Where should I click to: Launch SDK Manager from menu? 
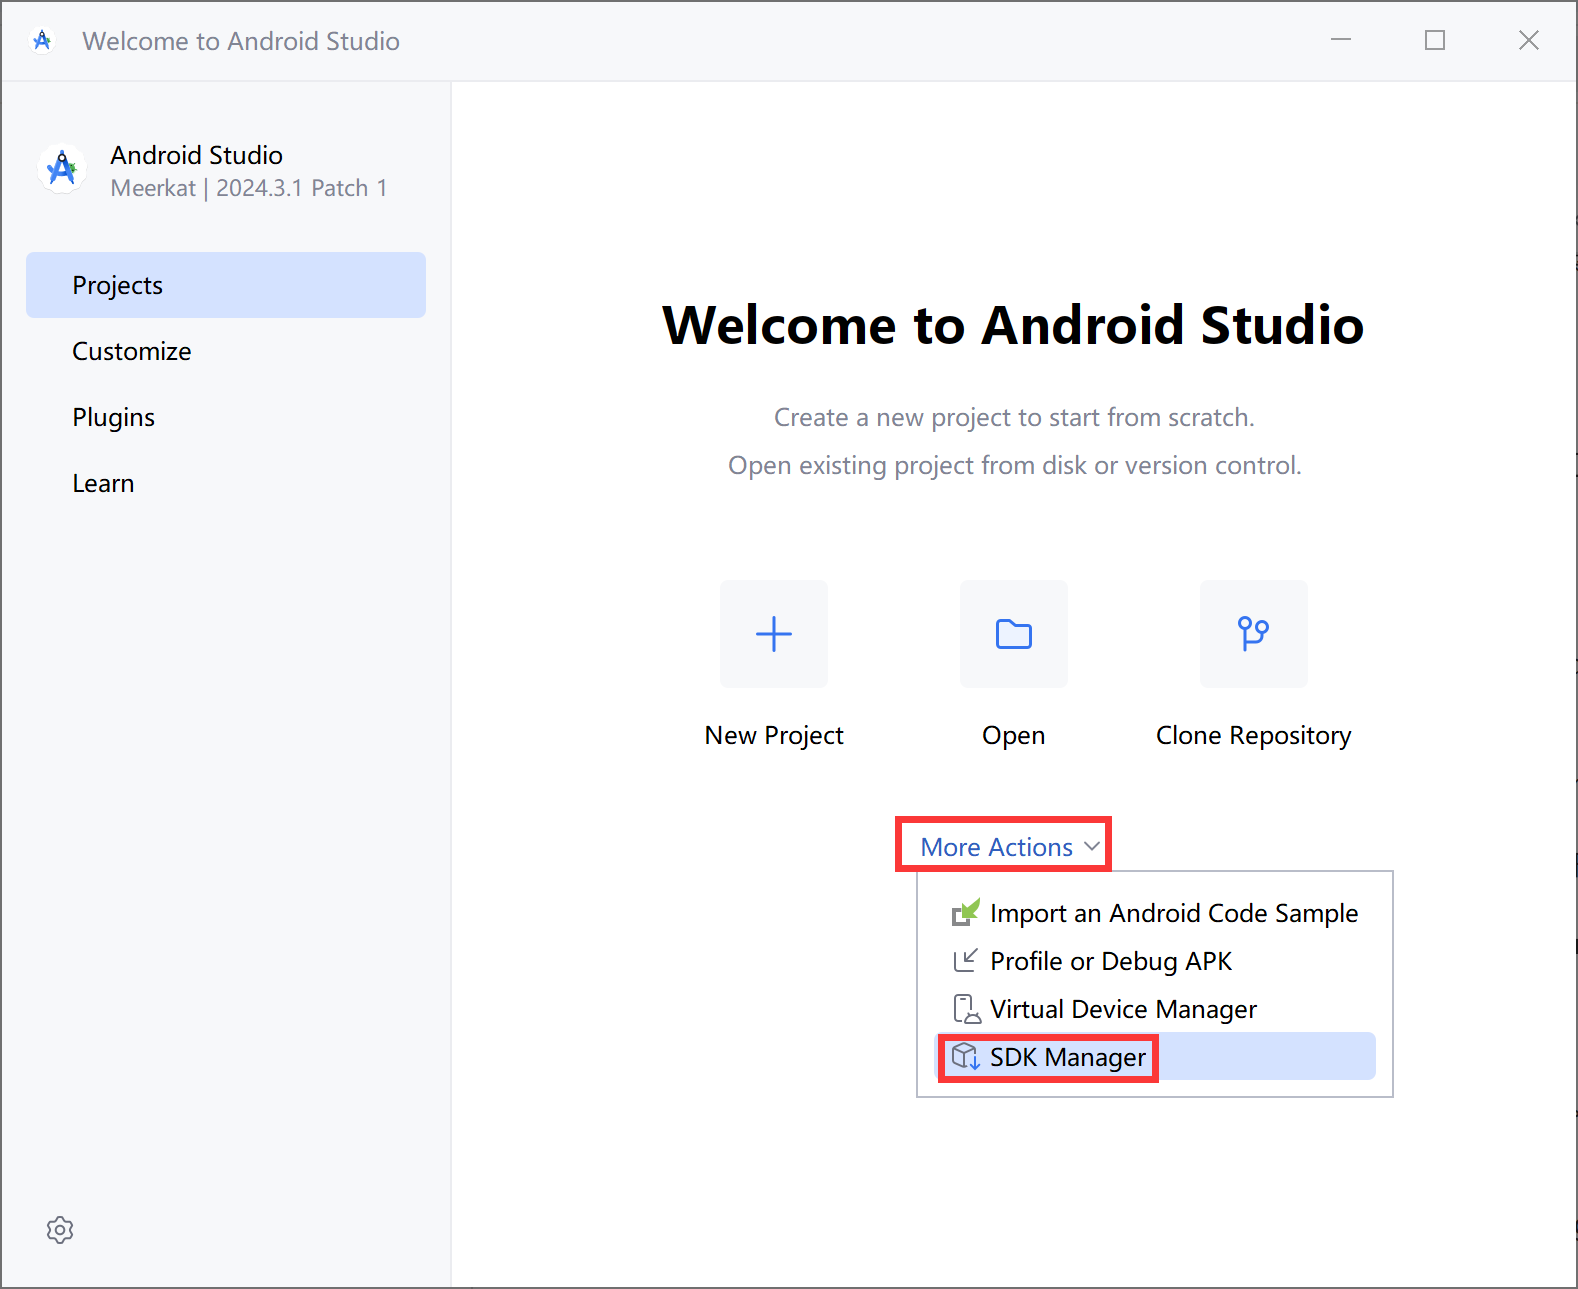(1155, 1057)
